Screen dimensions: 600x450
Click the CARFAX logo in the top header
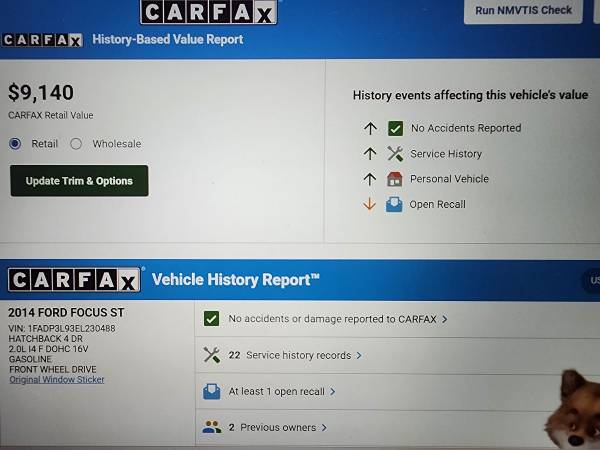(x=210, y=12)
